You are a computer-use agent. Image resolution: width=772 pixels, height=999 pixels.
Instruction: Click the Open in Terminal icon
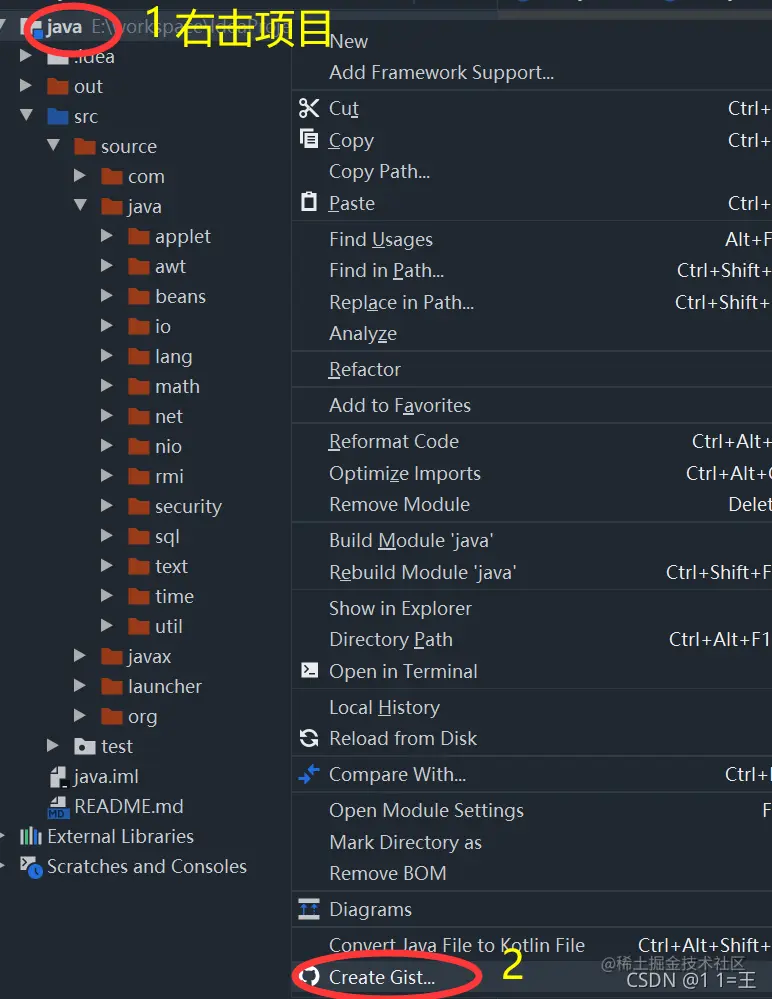(x=310, y=670)
